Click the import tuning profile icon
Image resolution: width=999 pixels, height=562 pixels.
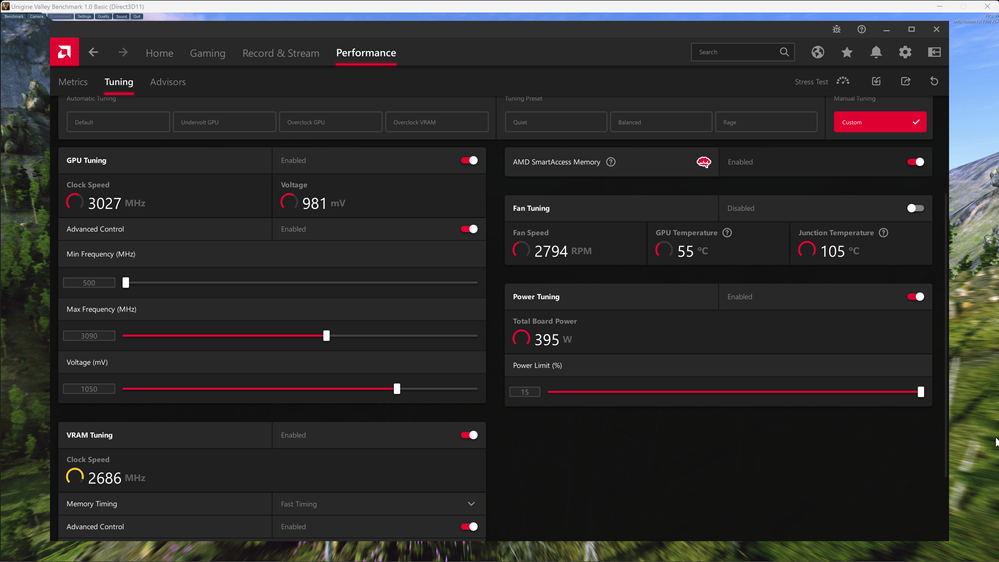point(876,82)
